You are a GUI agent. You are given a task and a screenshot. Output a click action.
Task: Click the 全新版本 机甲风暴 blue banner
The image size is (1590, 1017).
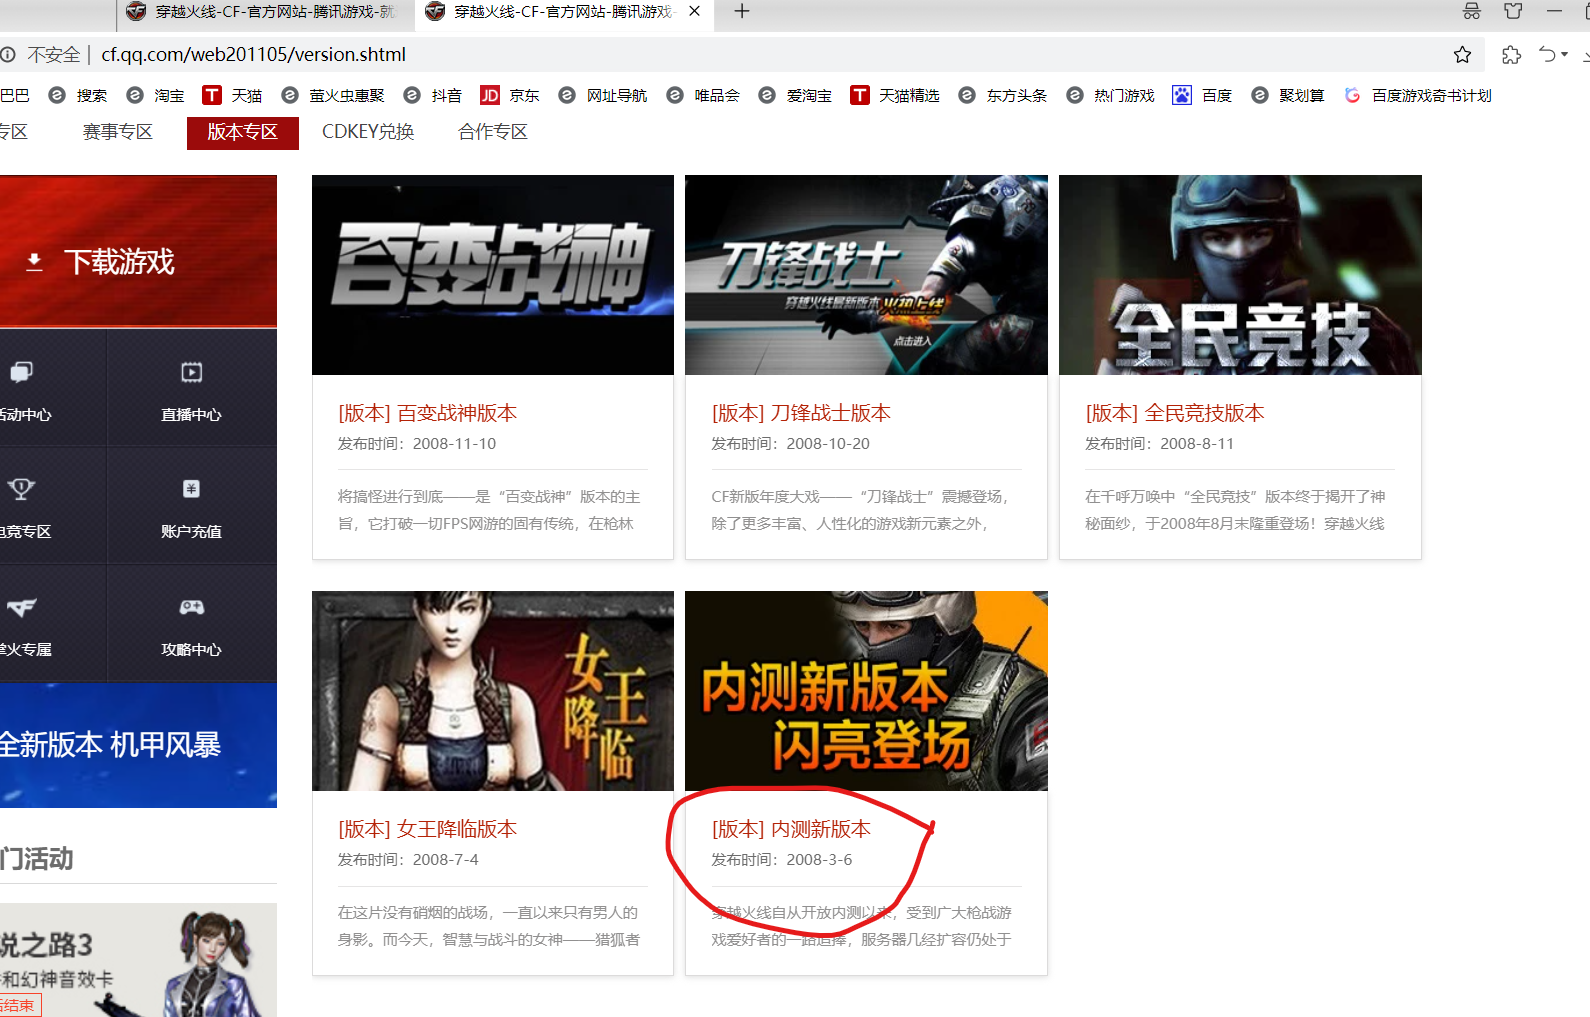click(x=138, y=745)
